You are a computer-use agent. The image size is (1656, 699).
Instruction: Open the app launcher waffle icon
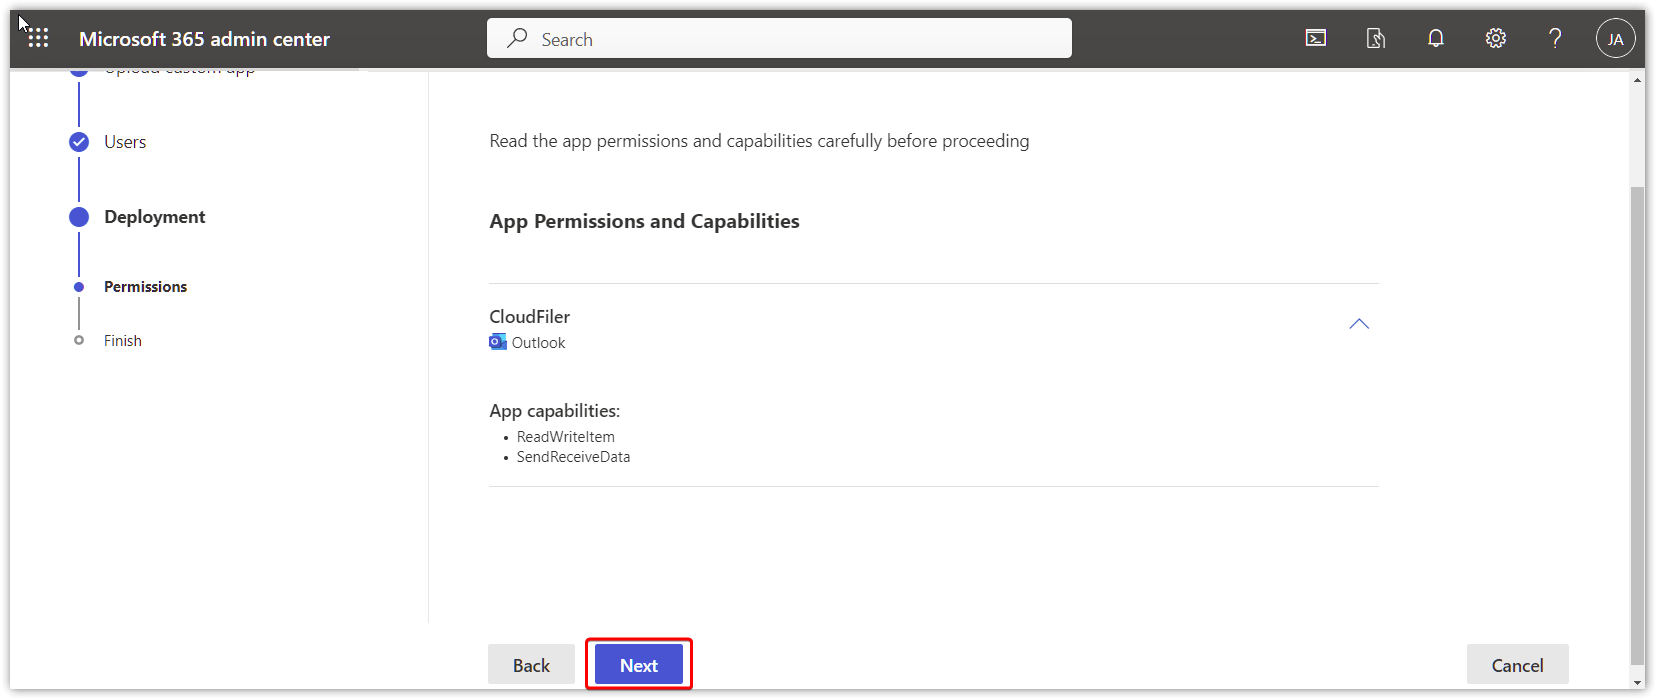pyautogui.click(x=38, y=38)
